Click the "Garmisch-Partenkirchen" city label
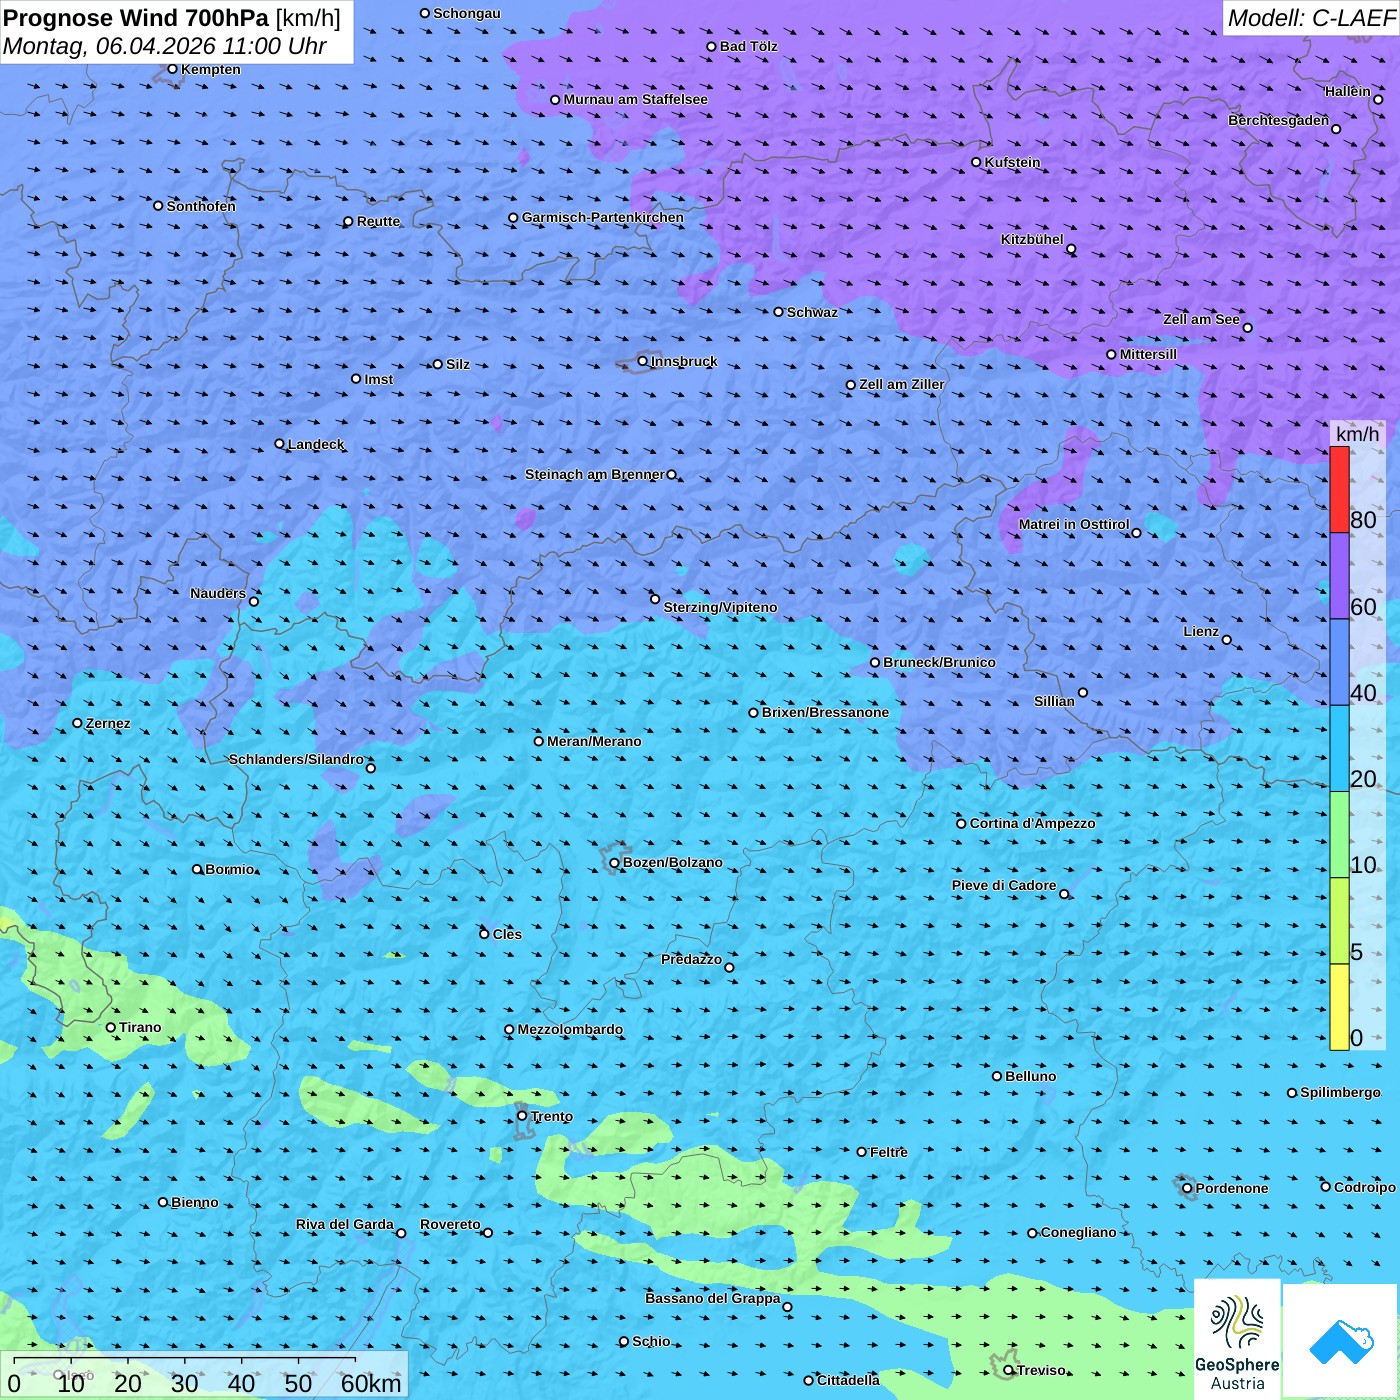Viewport: 1400px width, 1400px height. (x=603, y=217)
